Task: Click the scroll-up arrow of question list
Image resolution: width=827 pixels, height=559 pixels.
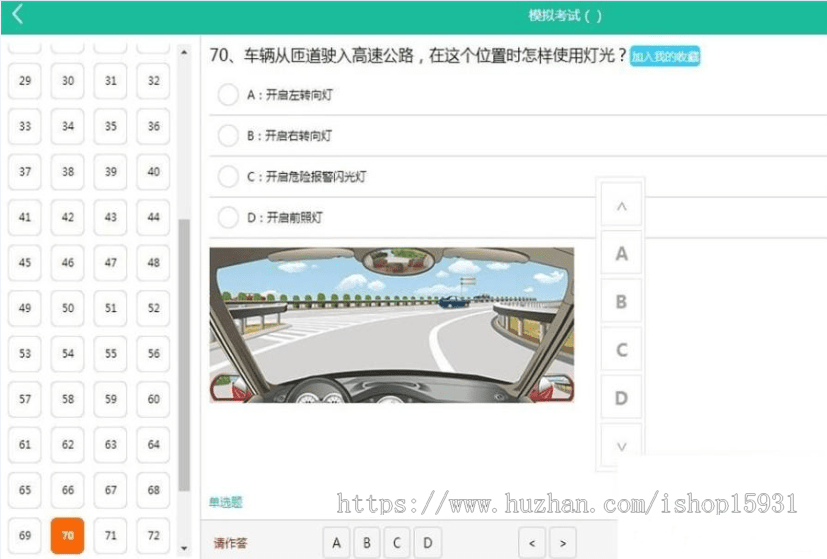Action: click(x=184, y=52)
